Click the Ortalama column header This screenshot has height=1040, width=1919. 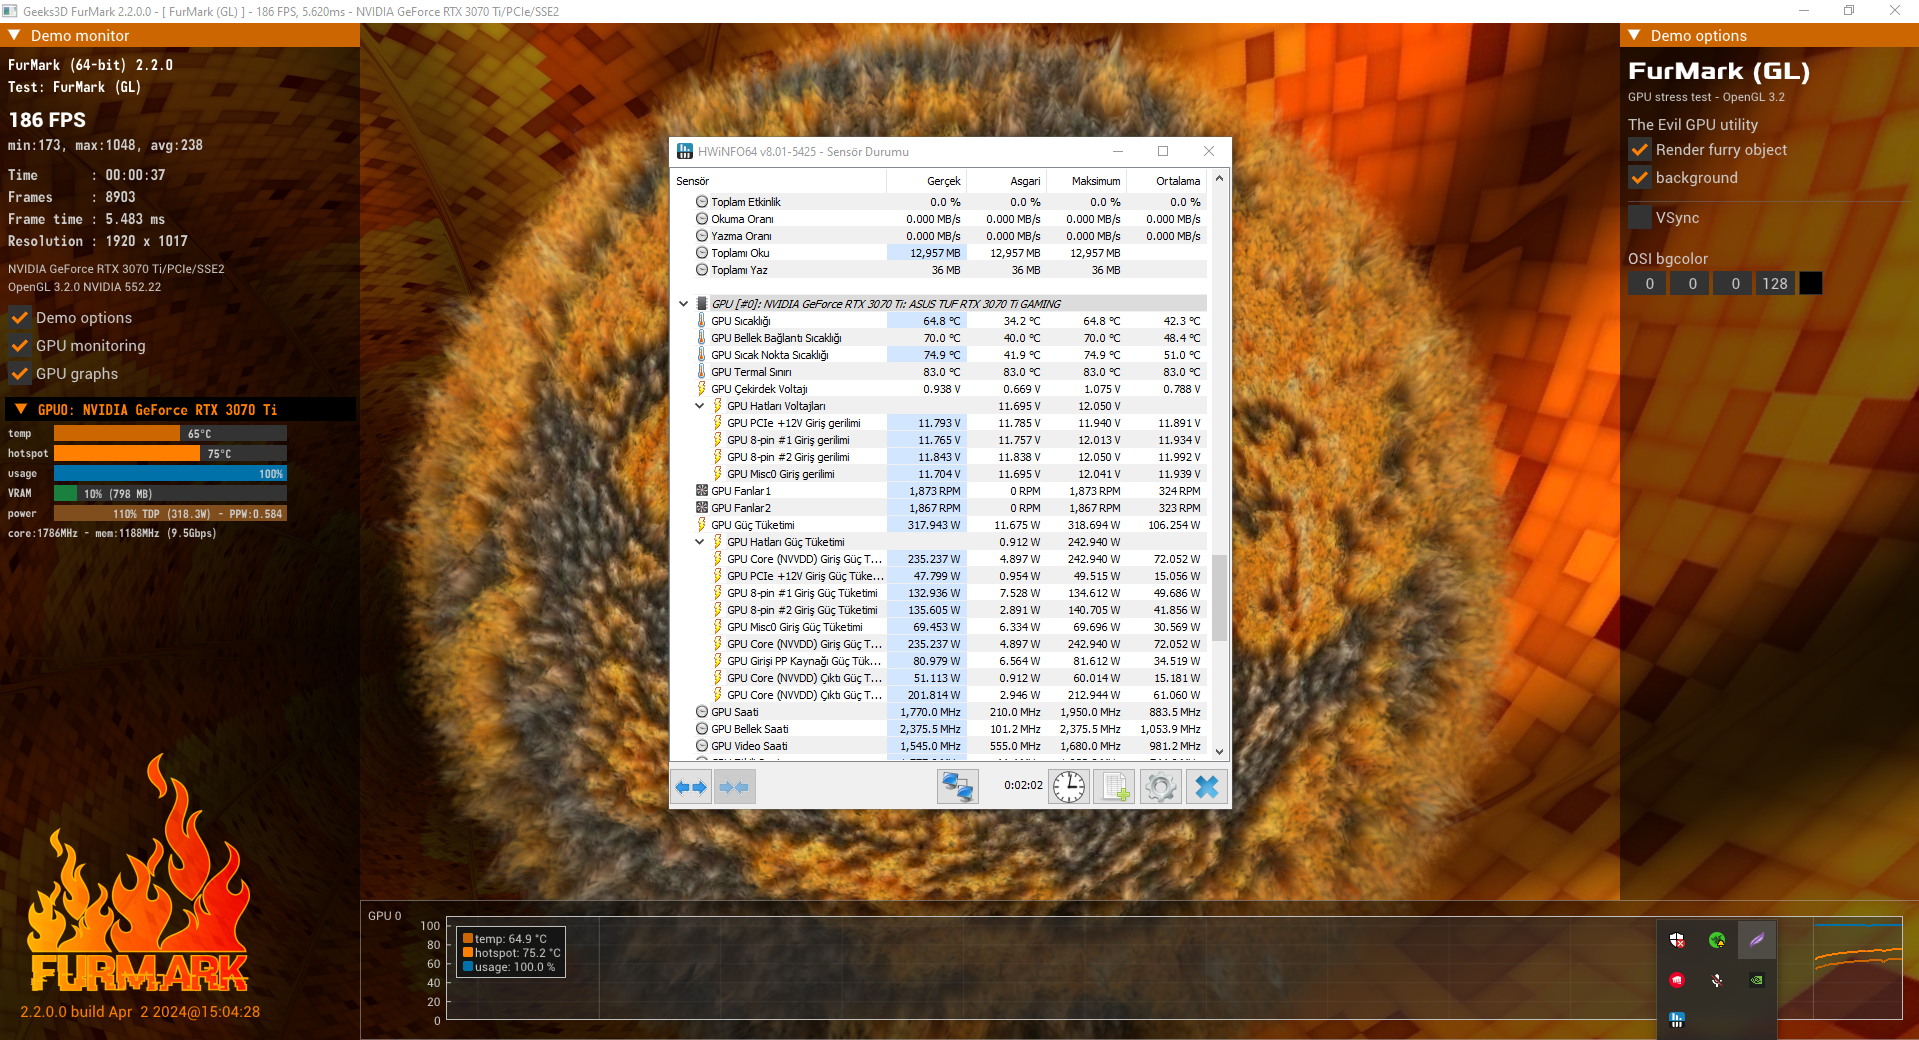1166,181
